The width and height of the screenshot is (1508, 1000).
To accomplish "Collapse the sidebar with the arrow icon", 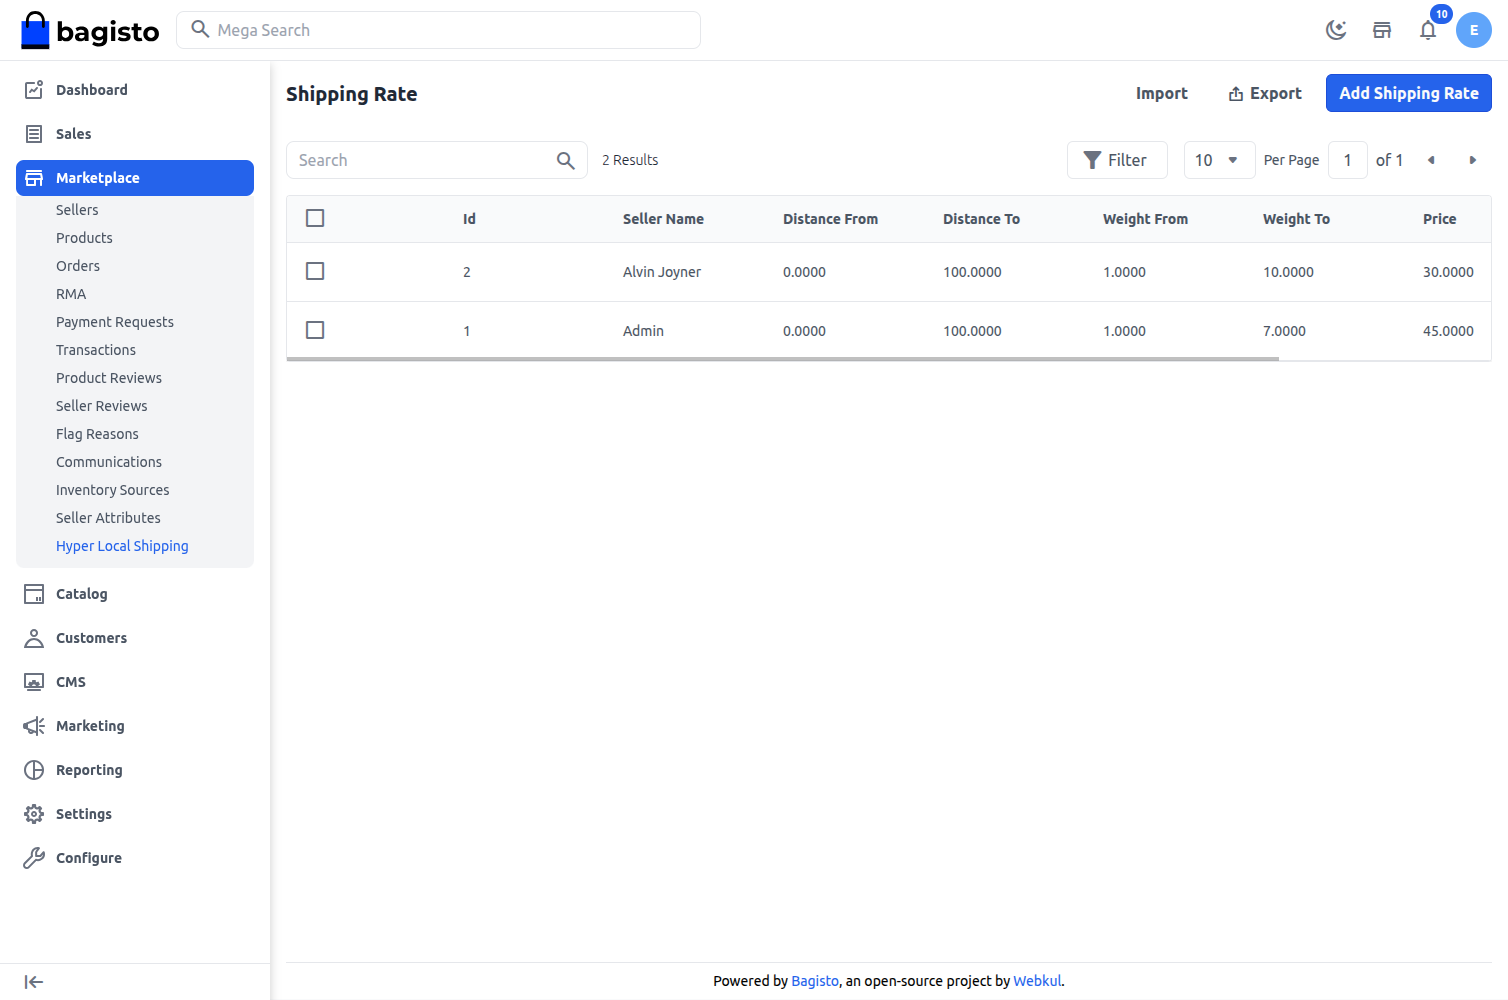I will (33, 982).
